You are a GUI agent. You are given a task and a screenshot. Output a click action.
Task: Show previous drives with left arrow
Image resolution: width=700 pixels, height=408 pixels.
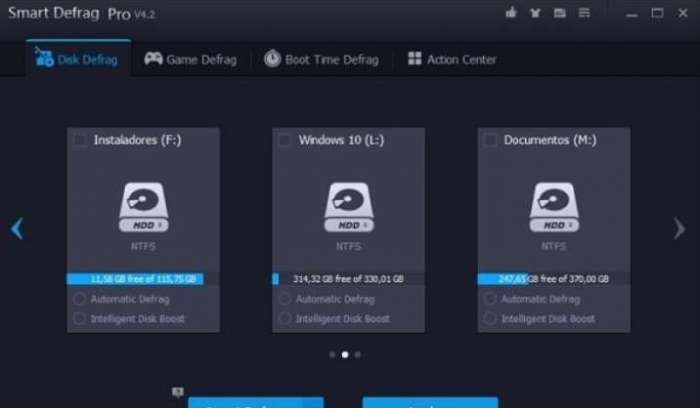click(x=17, y=229)
